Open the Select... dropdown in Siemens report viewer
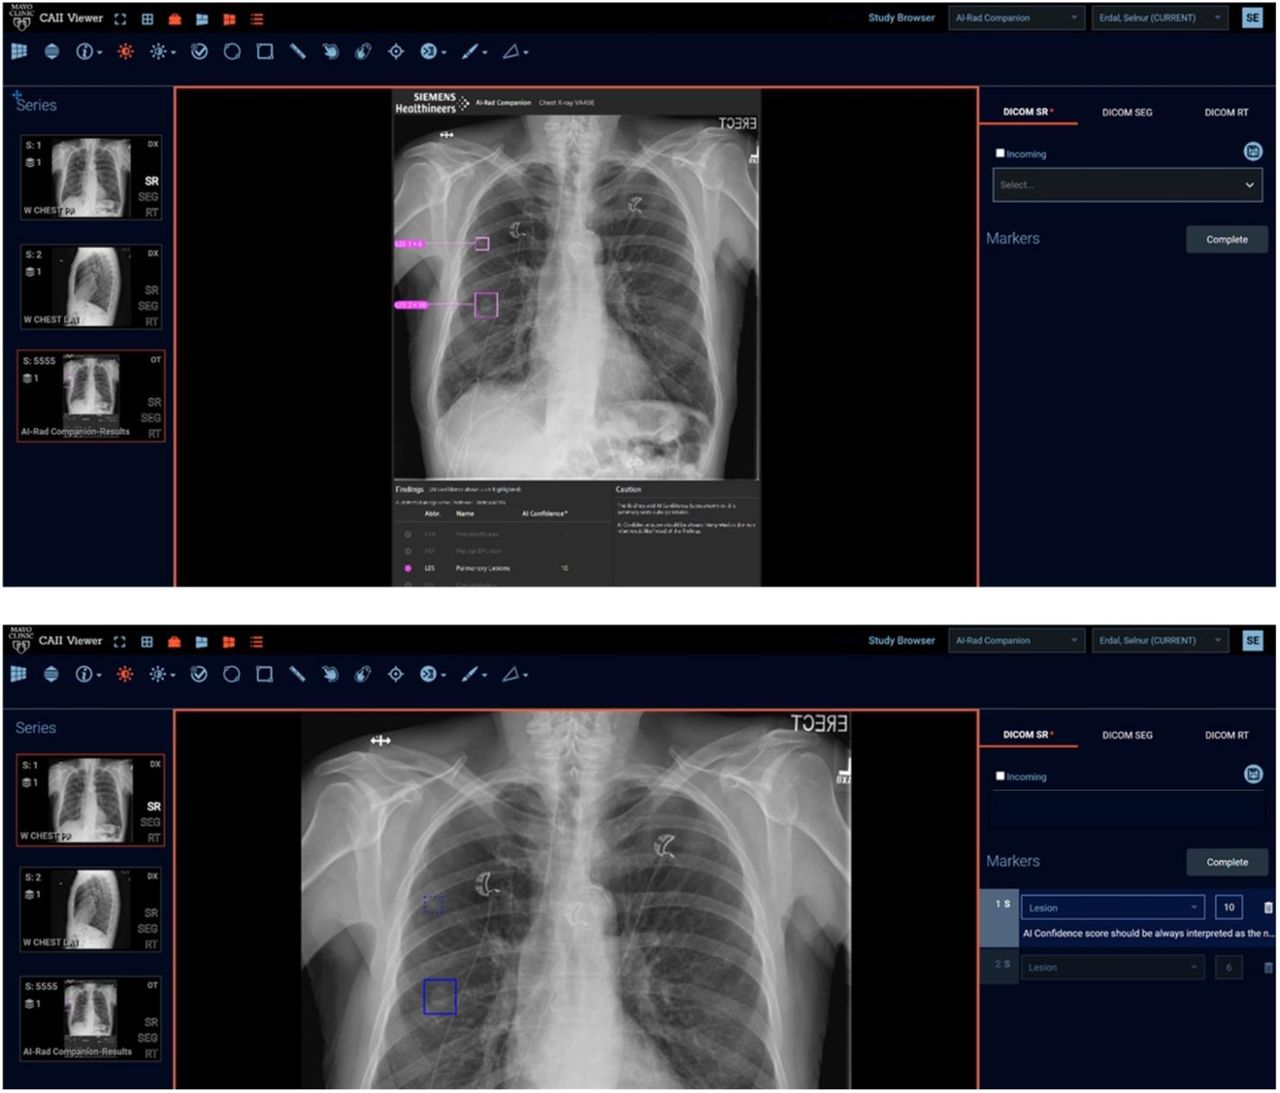This screenshot has height=1093, width=1280. click(1127, 185)
